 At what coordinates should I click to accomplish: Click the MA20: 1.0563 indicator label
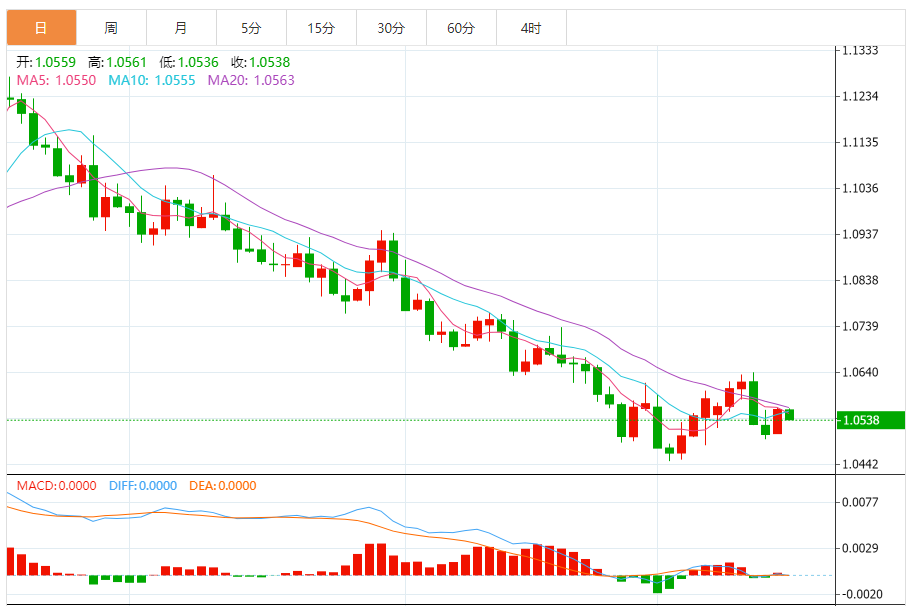[x=251, y=80]
